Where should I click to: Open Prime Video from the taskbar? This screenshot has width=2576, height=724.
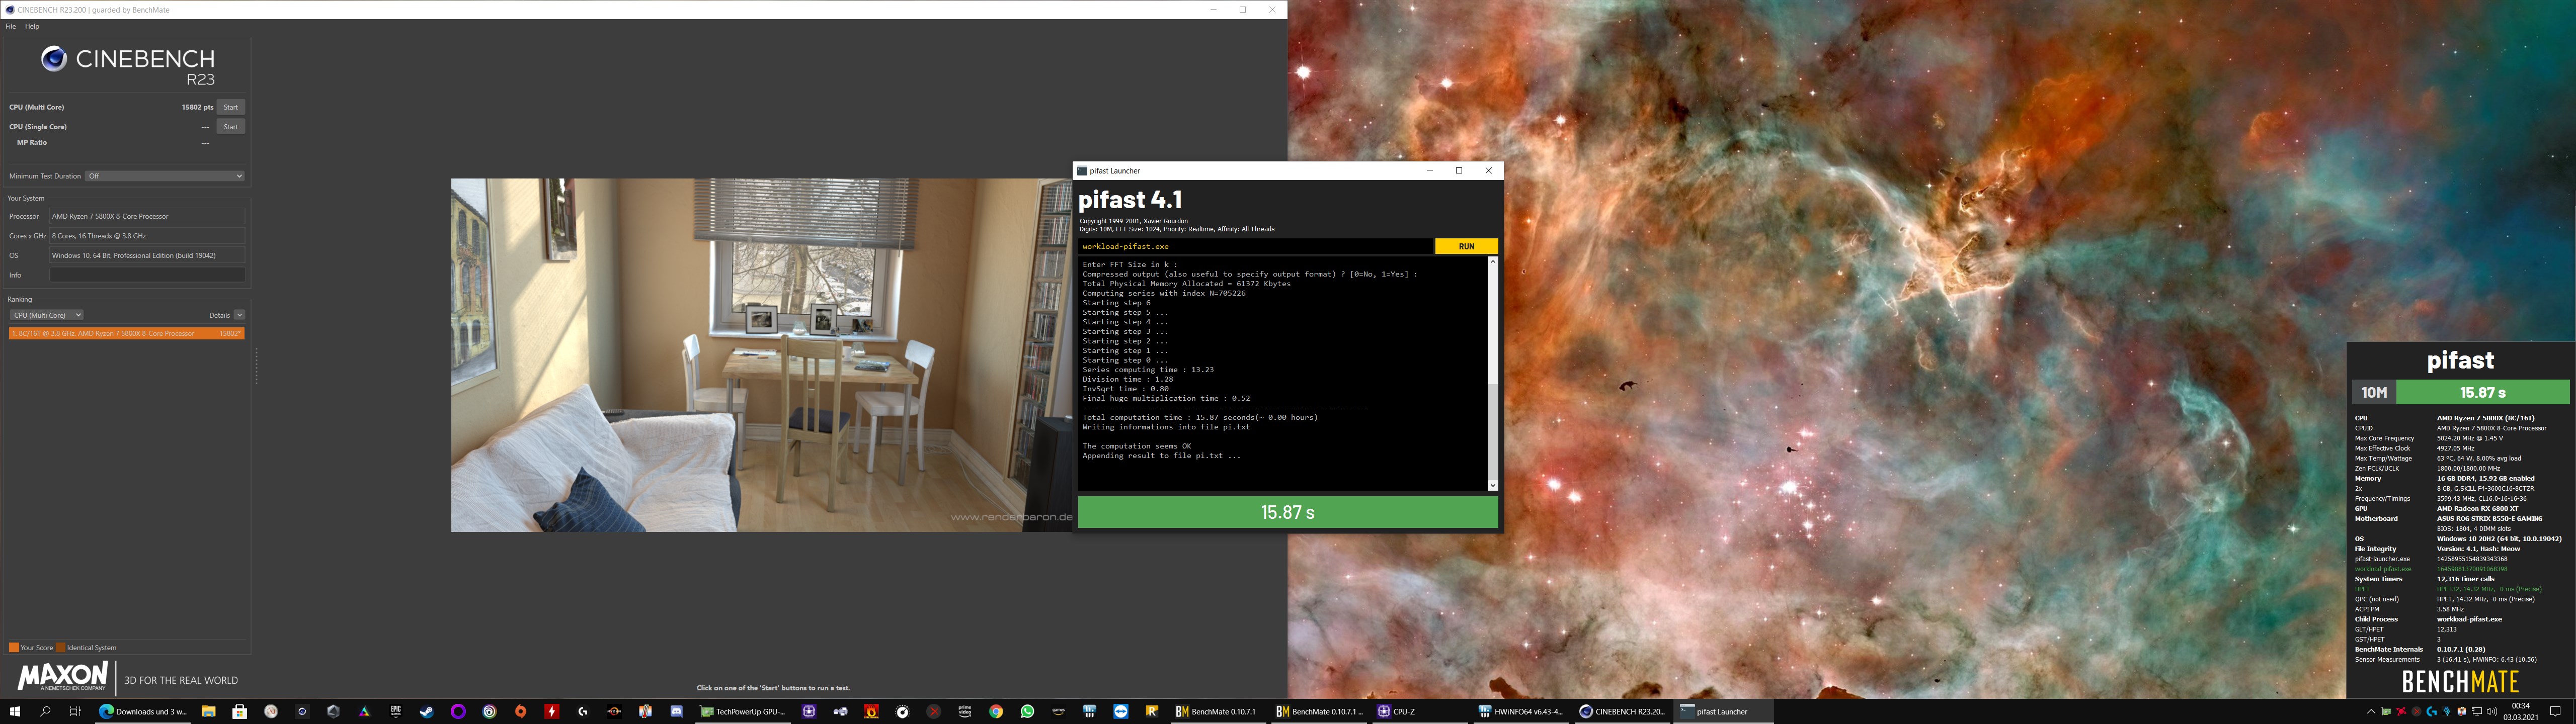[x=964, y=712]
